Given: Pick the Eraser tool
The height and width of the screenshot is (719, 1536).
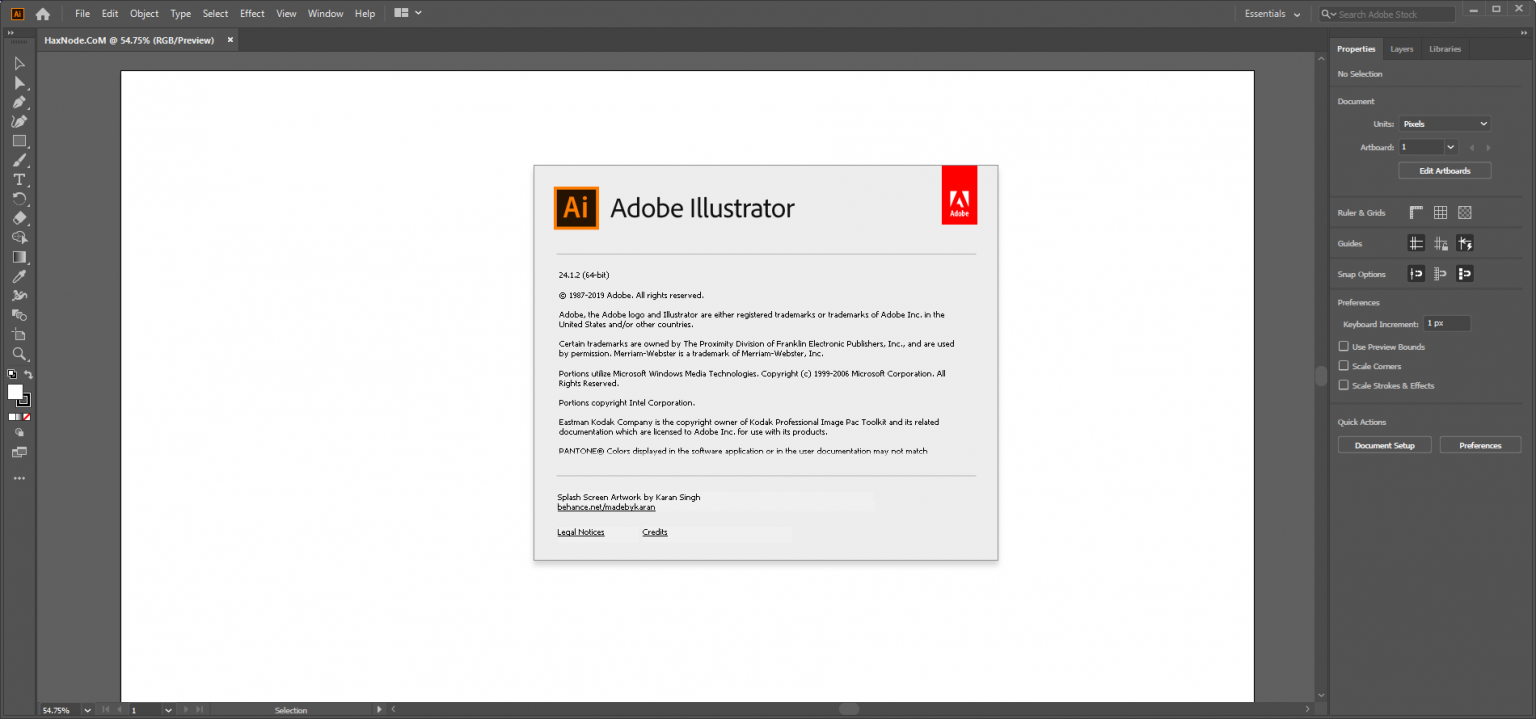Looking at the screenshot, I should click(x=19, y=218).
